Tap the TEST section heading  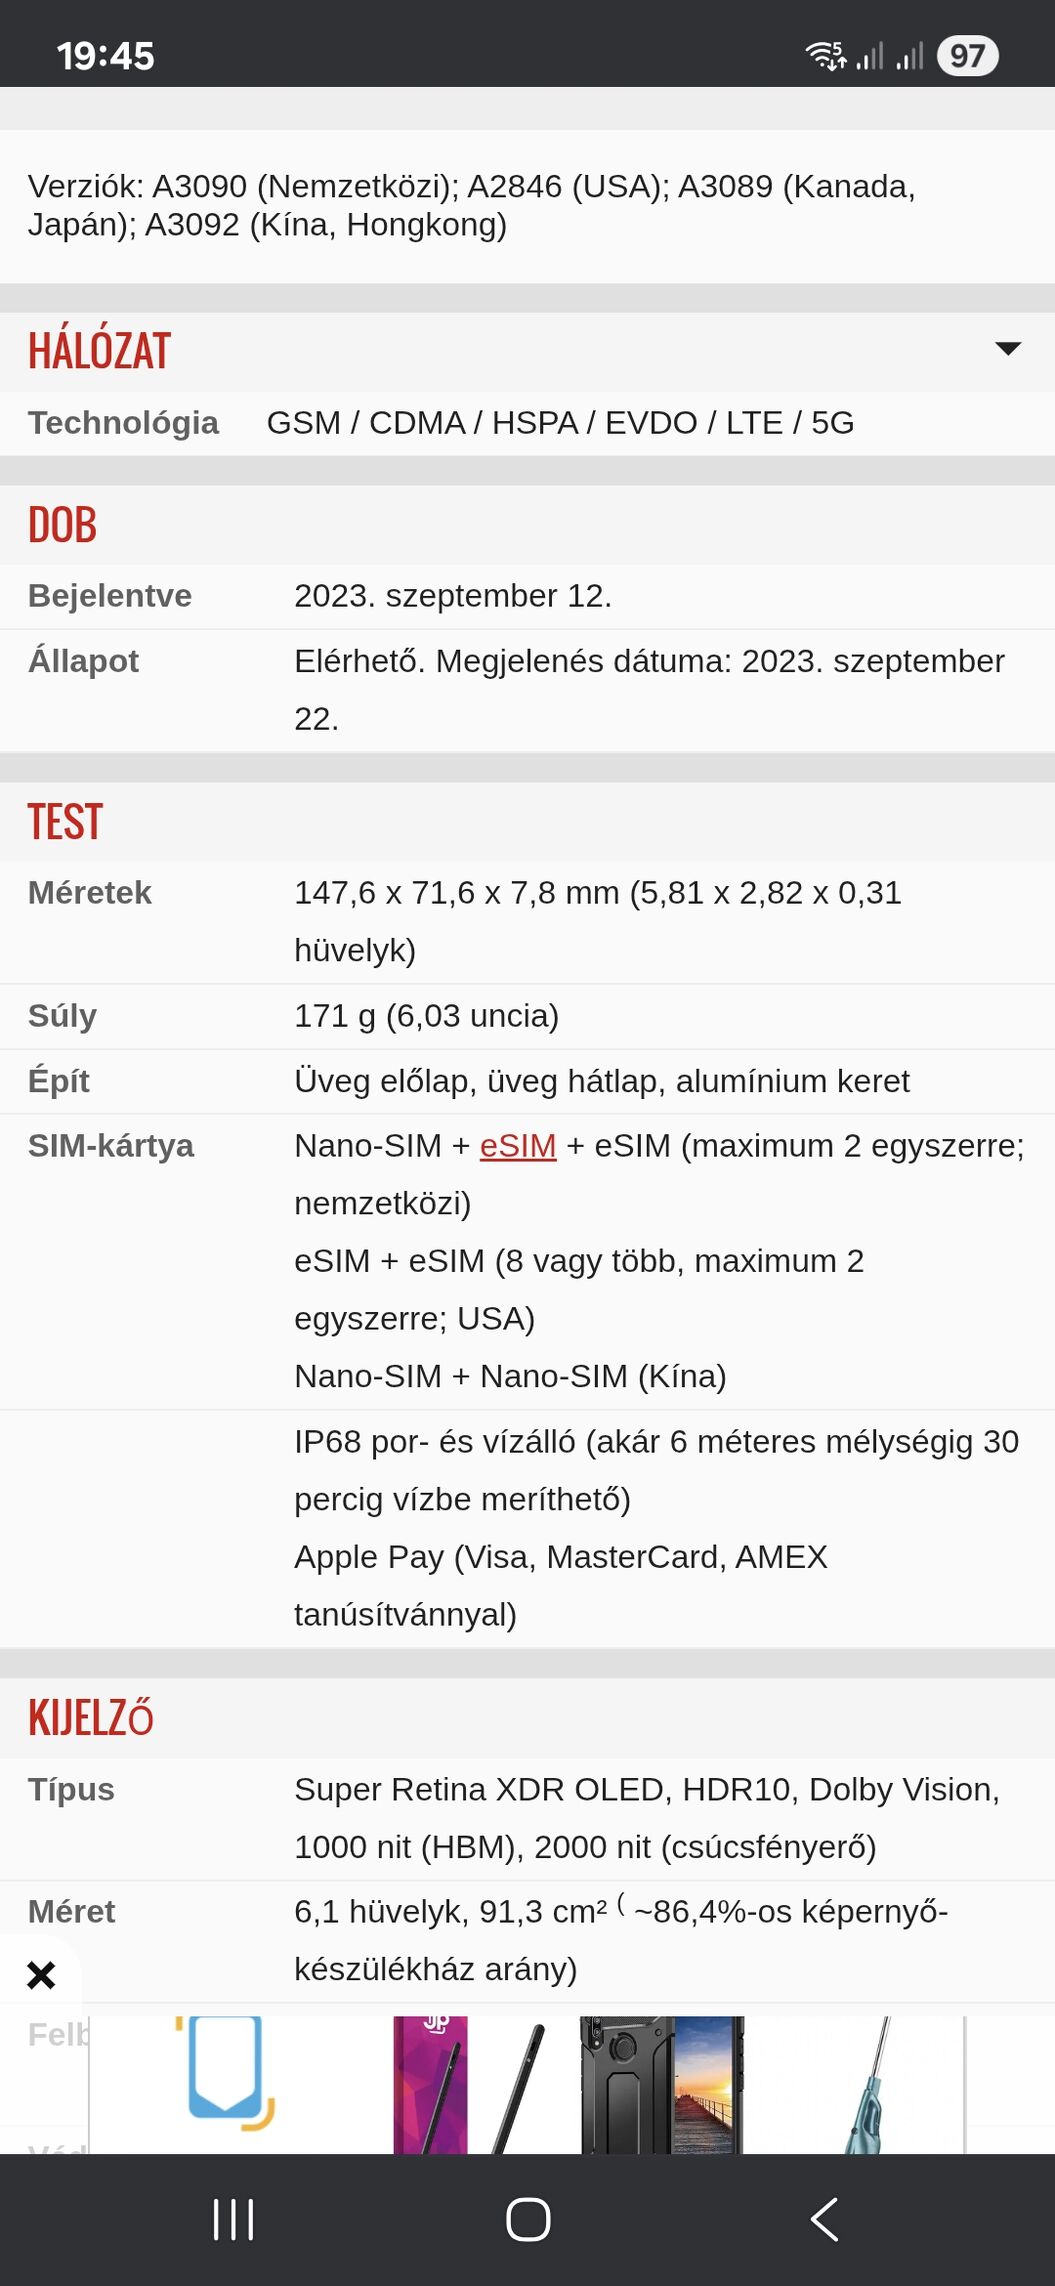point(65,822)
